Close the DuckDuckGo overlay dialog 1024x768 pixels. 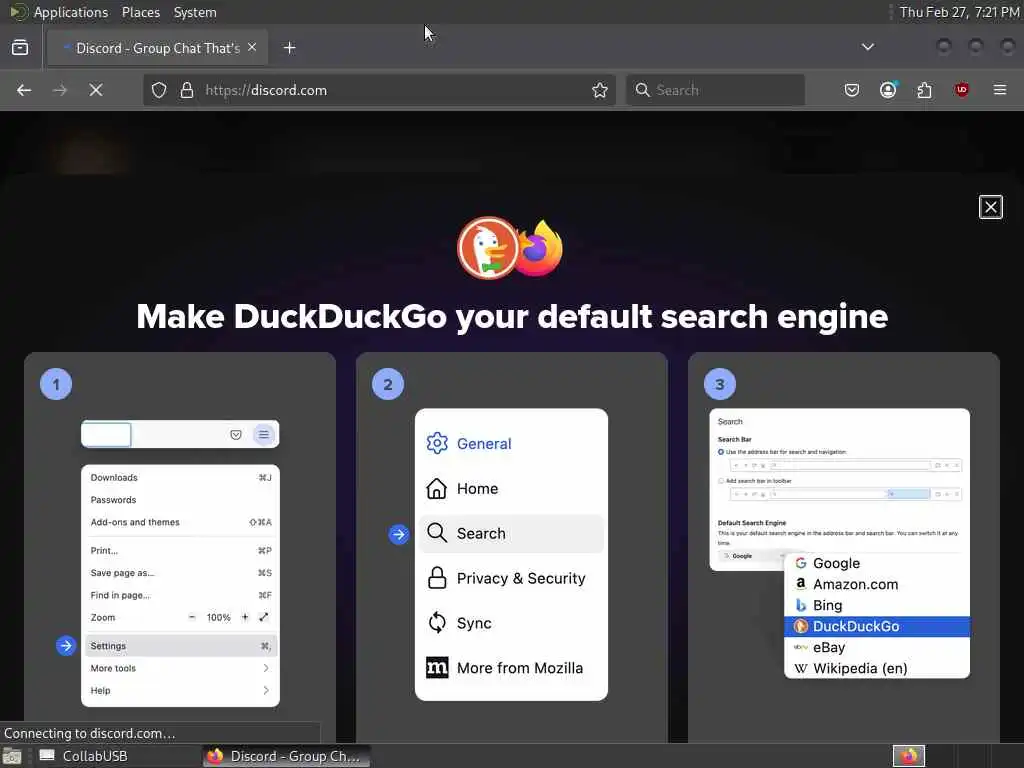coord(991,207)
